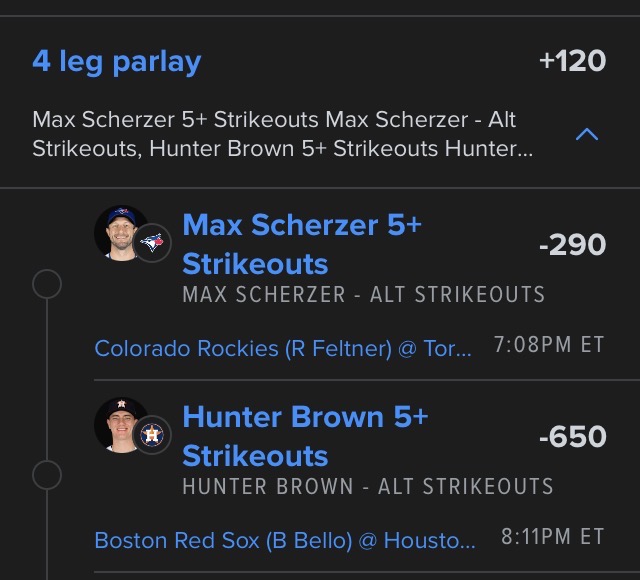The image size is (640, 580).
Task: Tap the +120 parlay odds
Action: click(x=572, y=61)
